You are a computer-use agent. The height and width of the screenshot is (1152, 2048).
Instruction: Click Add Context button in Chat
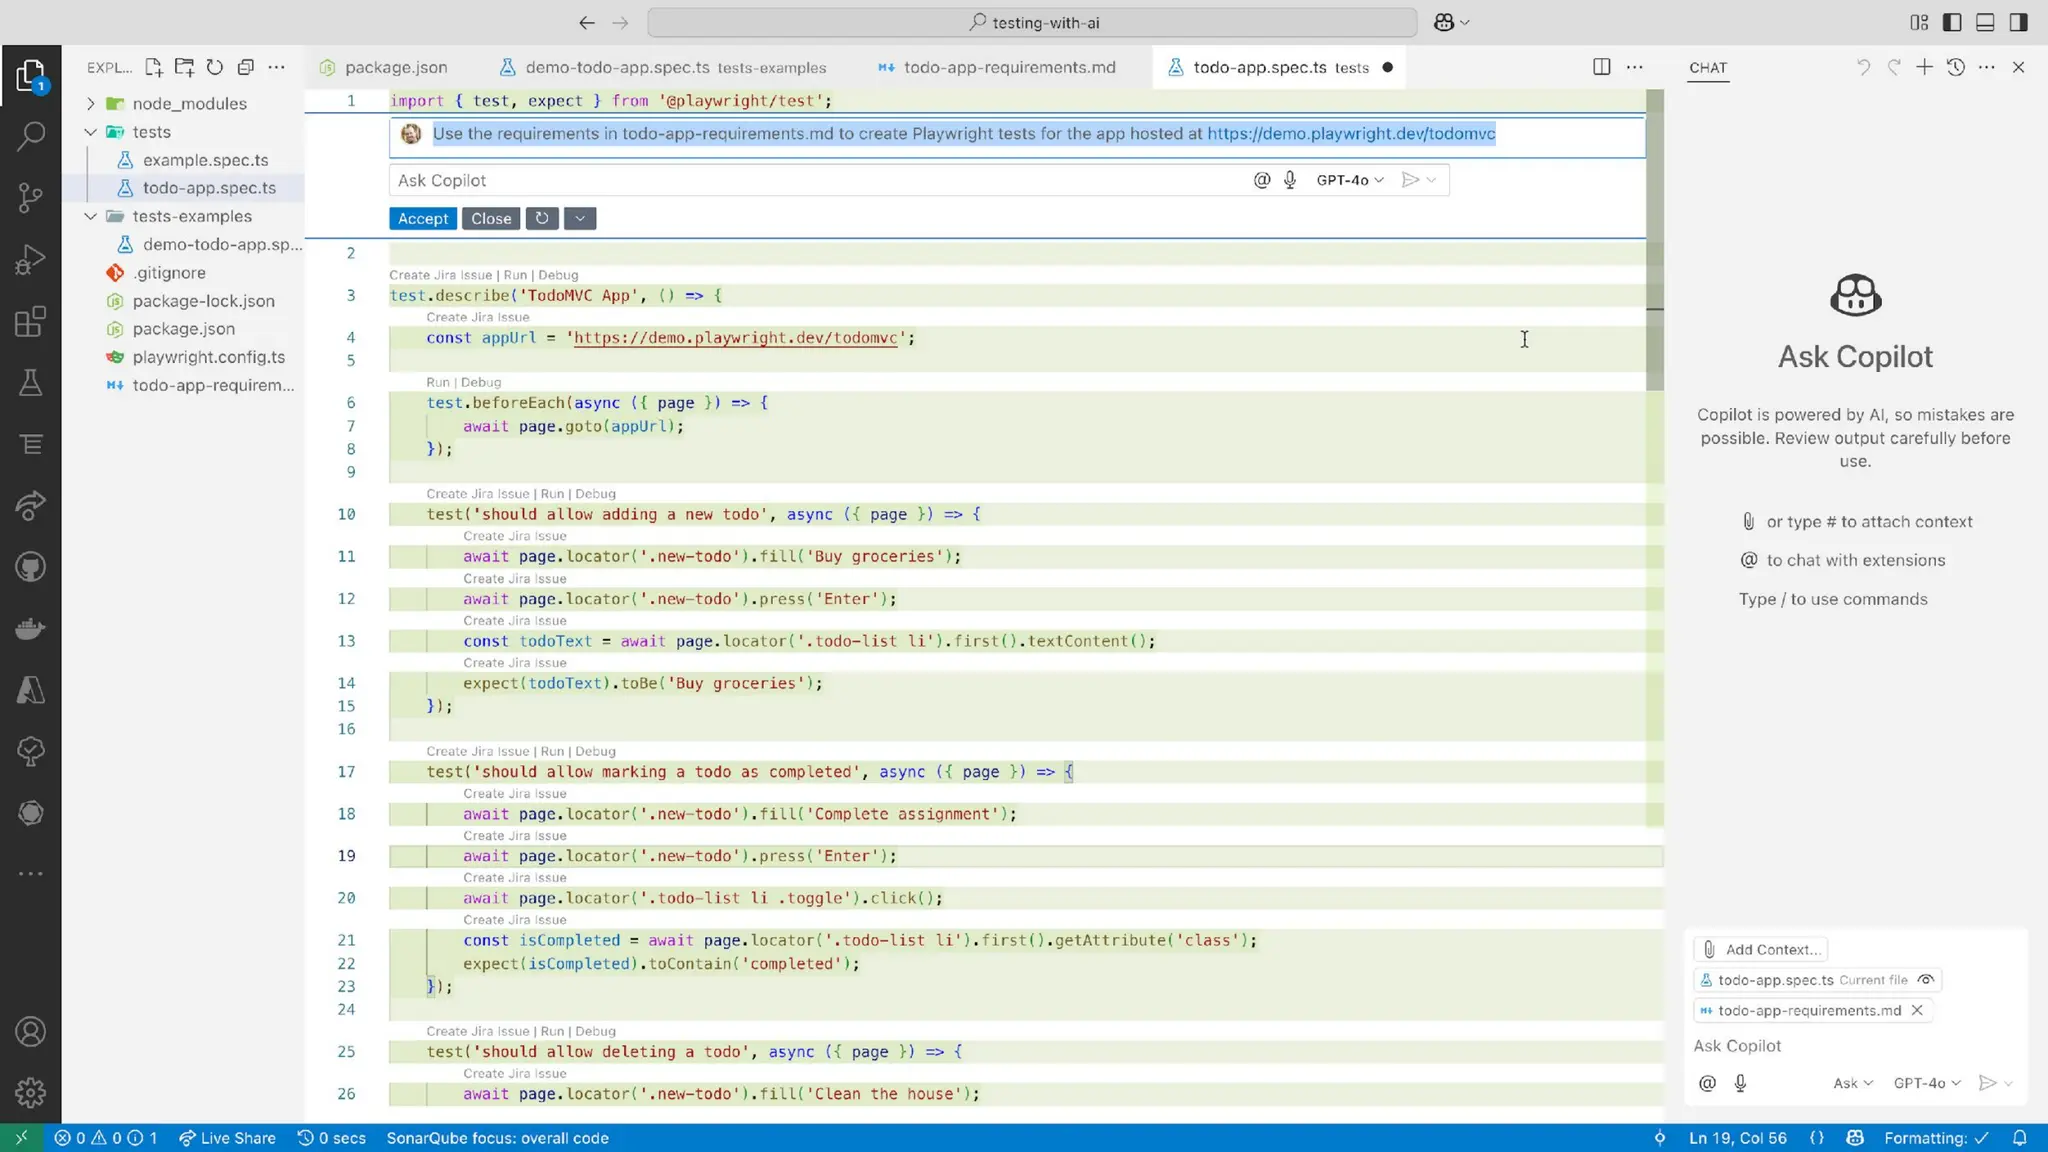coord(1760,949)
